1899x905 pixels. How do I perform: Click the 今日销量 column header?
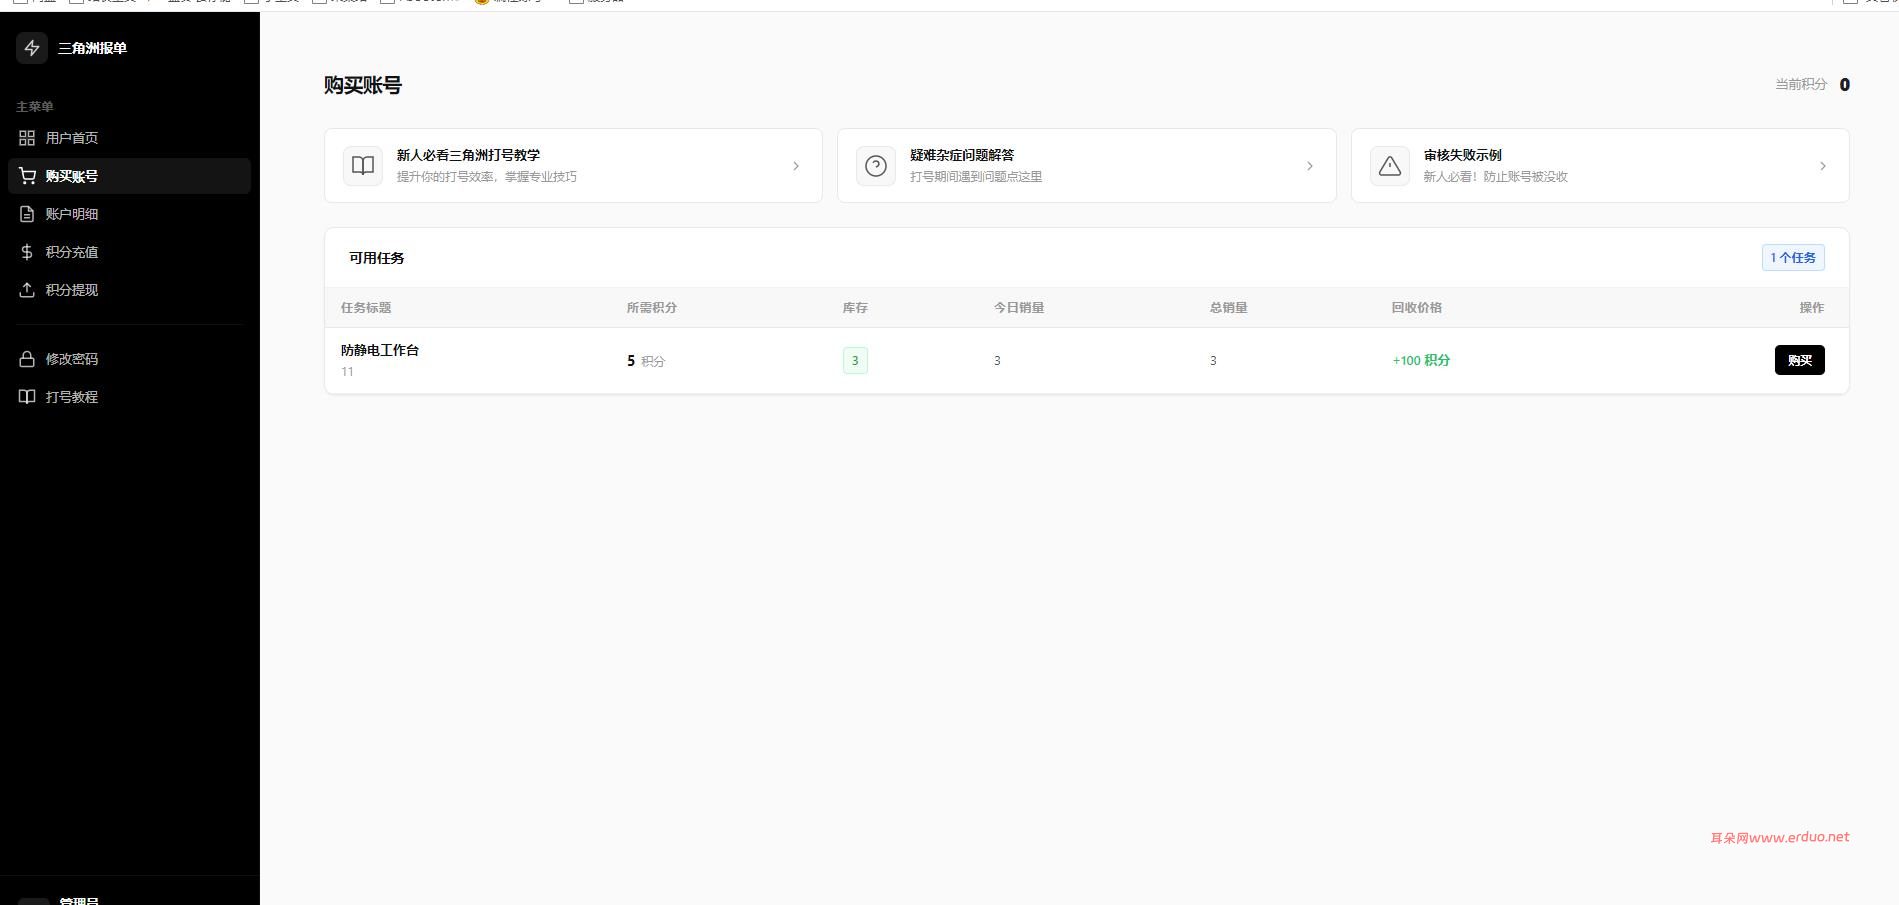(x=1019, y=308)
